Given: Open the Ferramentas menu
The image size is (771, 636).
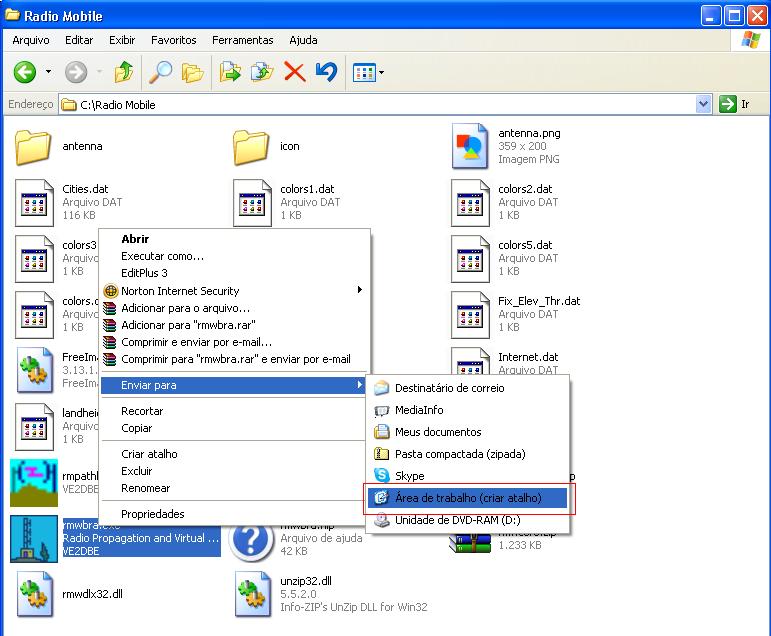Looking at the screenshot, I should point(242,40).
